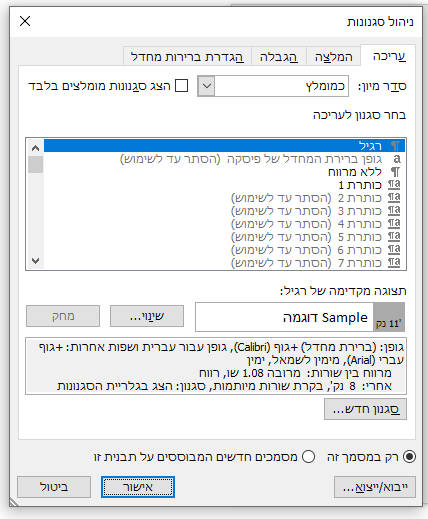This screenshot has height=519, width=428.
Task: Click the style list scroll-up arrow
Action: (x=35, y=148)
